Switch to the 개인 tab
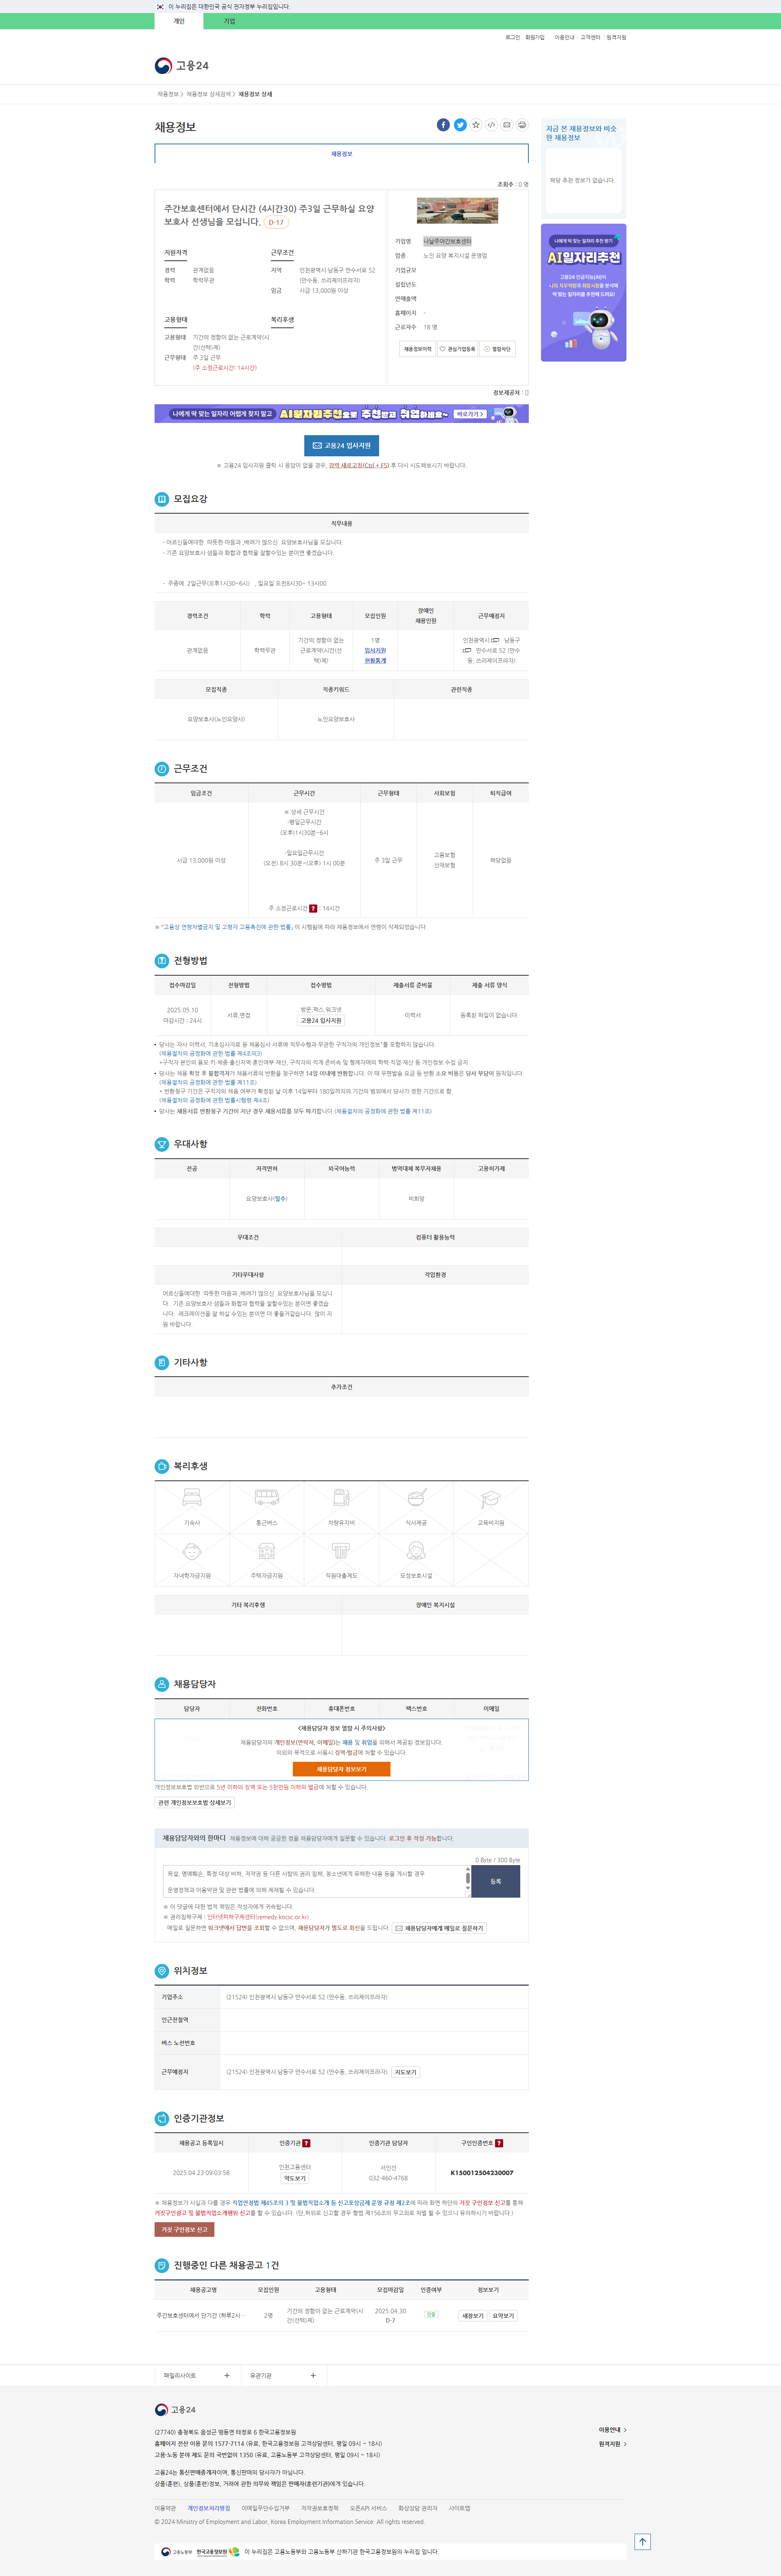 [x=179, y=21]
